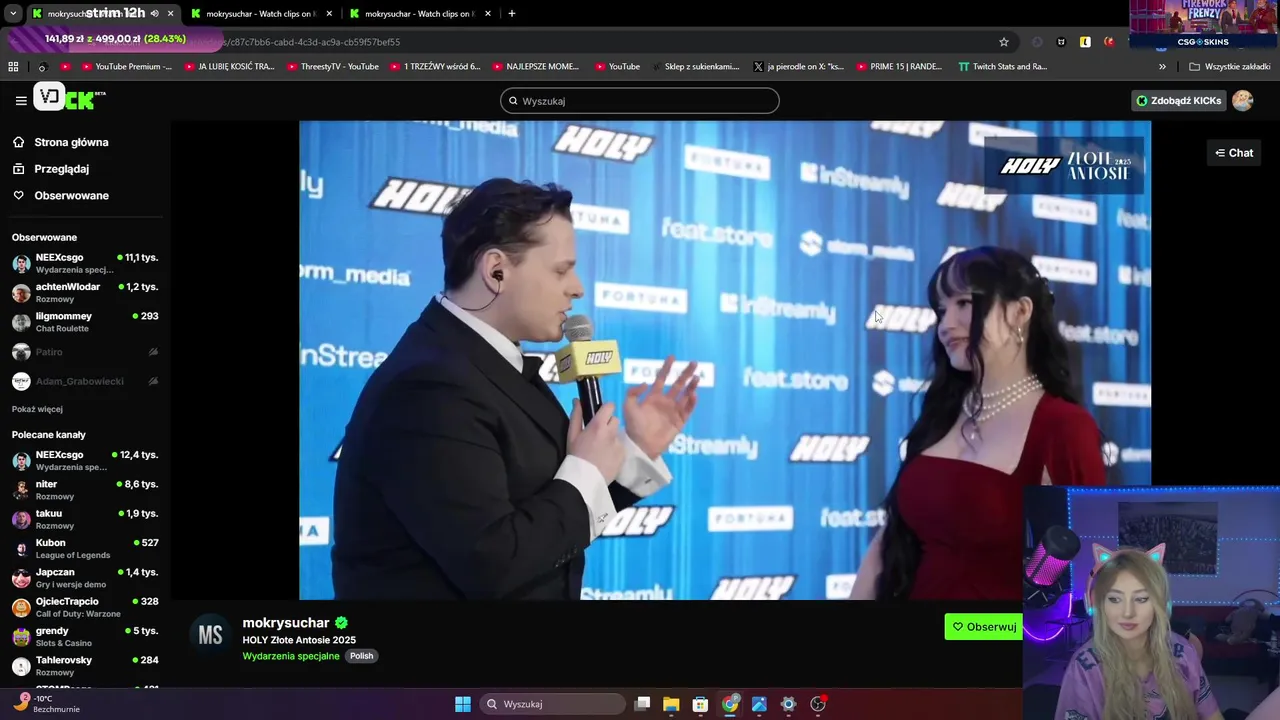Open OjciecTrapcio Call of Duty channel
Screen dimensions: 1280x720
[85, 607]
